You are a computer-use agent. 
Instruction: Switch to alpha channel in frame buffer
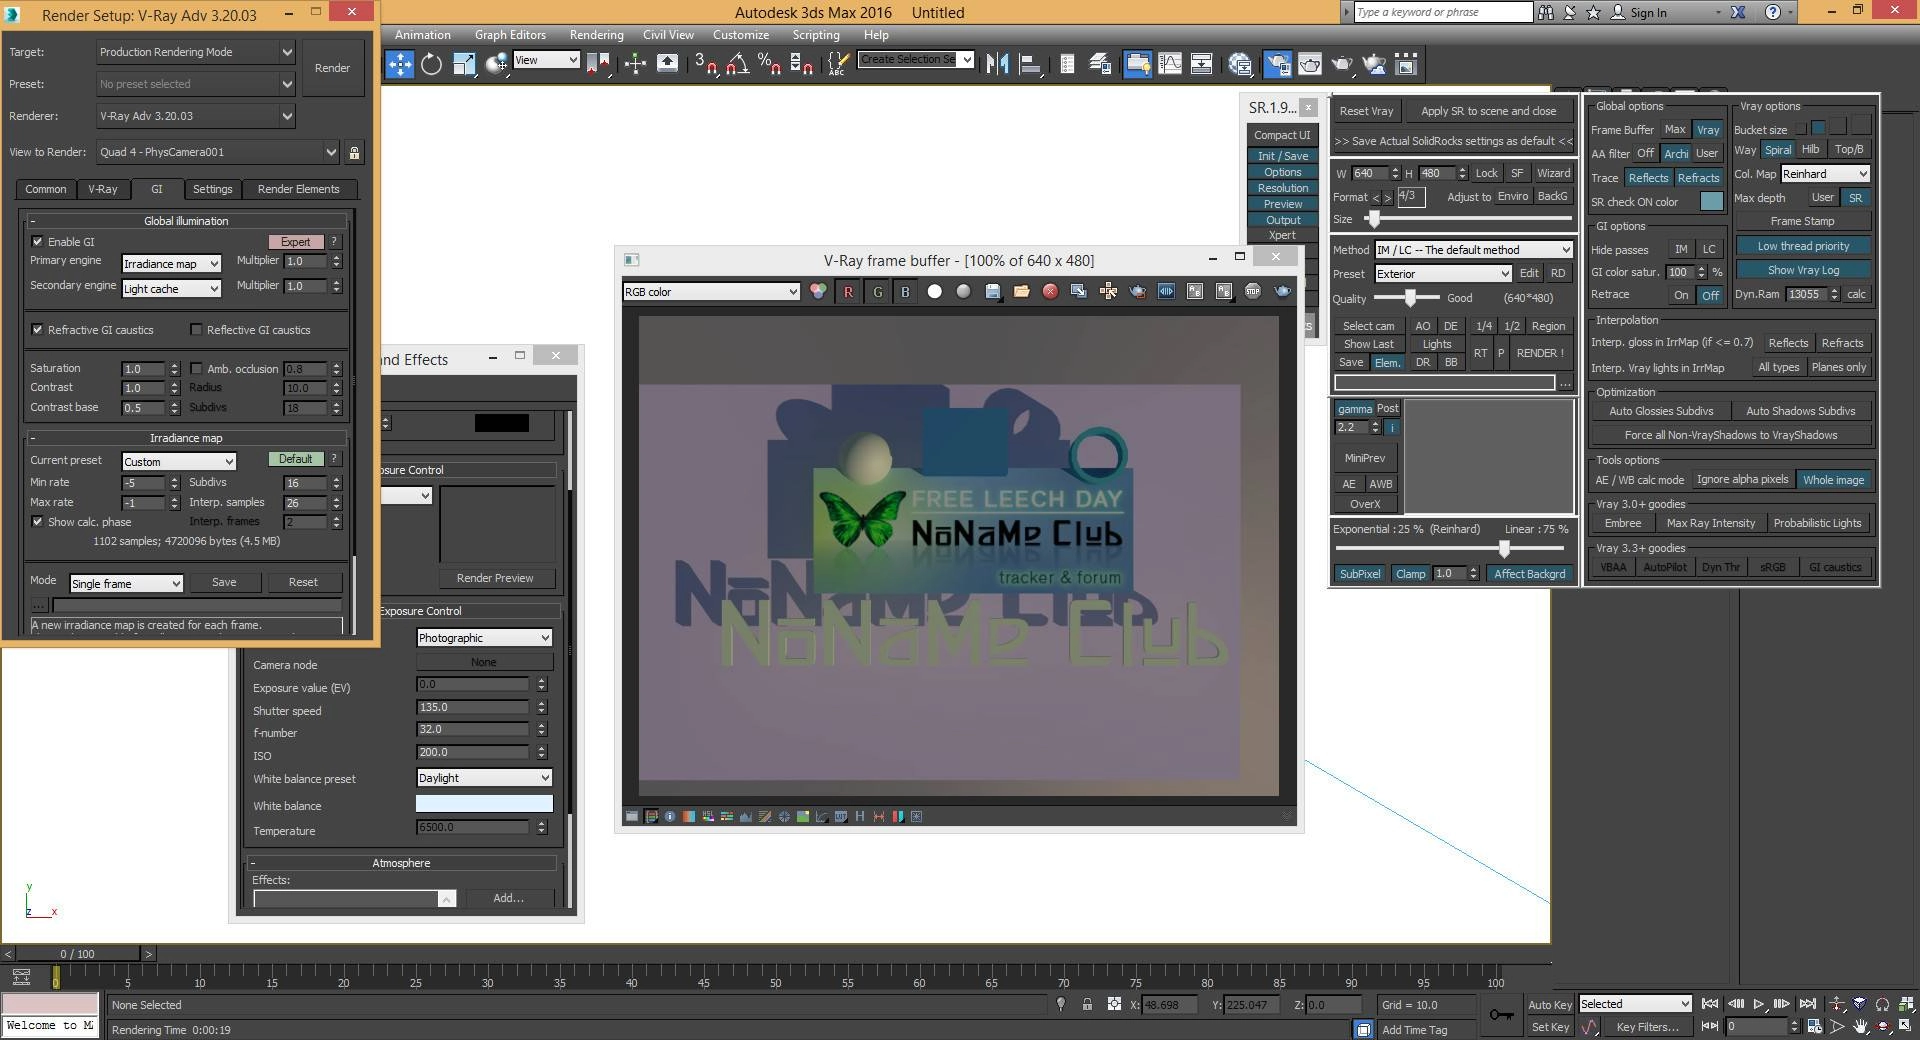click(934, 291)
